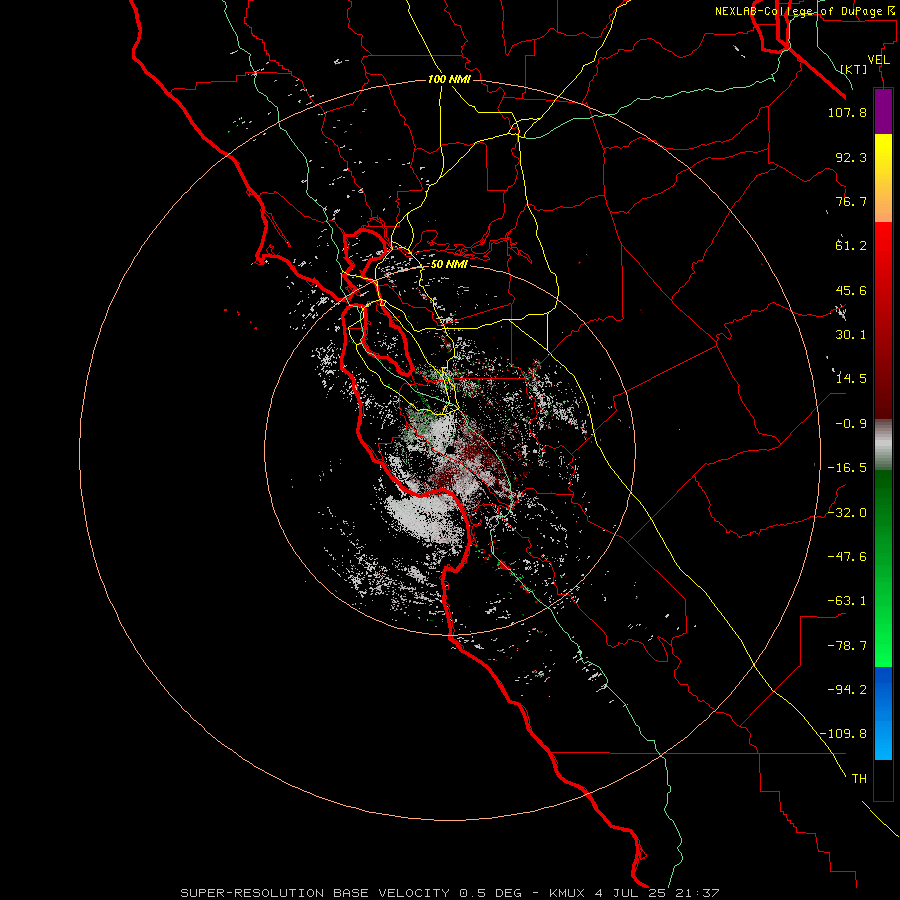Click the -32.0 velocity scale value
Image resolution: width=900 pixels, height=900 pixels.
[847, 513]
